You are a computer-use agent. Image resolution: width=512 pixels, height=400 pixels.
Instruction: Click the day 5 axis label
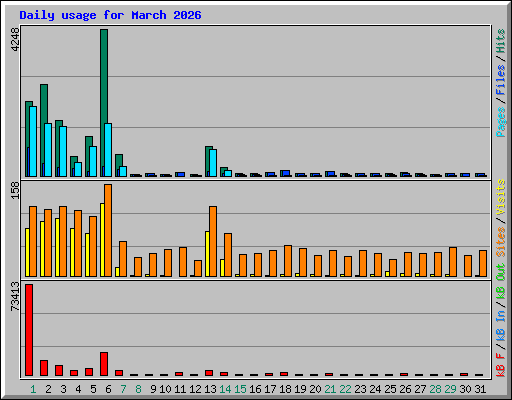tap(93, 389)
